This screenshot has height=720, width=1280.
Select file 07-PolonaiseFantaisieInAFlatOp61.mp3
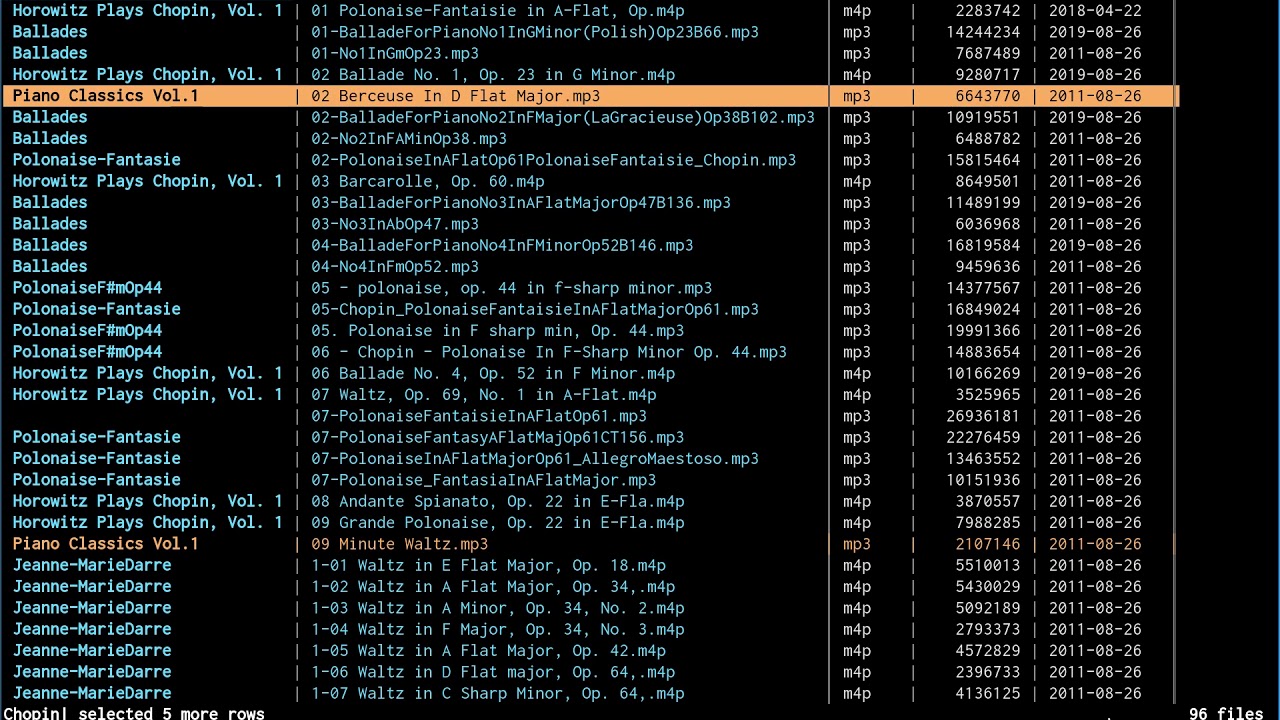coord(479,416)
